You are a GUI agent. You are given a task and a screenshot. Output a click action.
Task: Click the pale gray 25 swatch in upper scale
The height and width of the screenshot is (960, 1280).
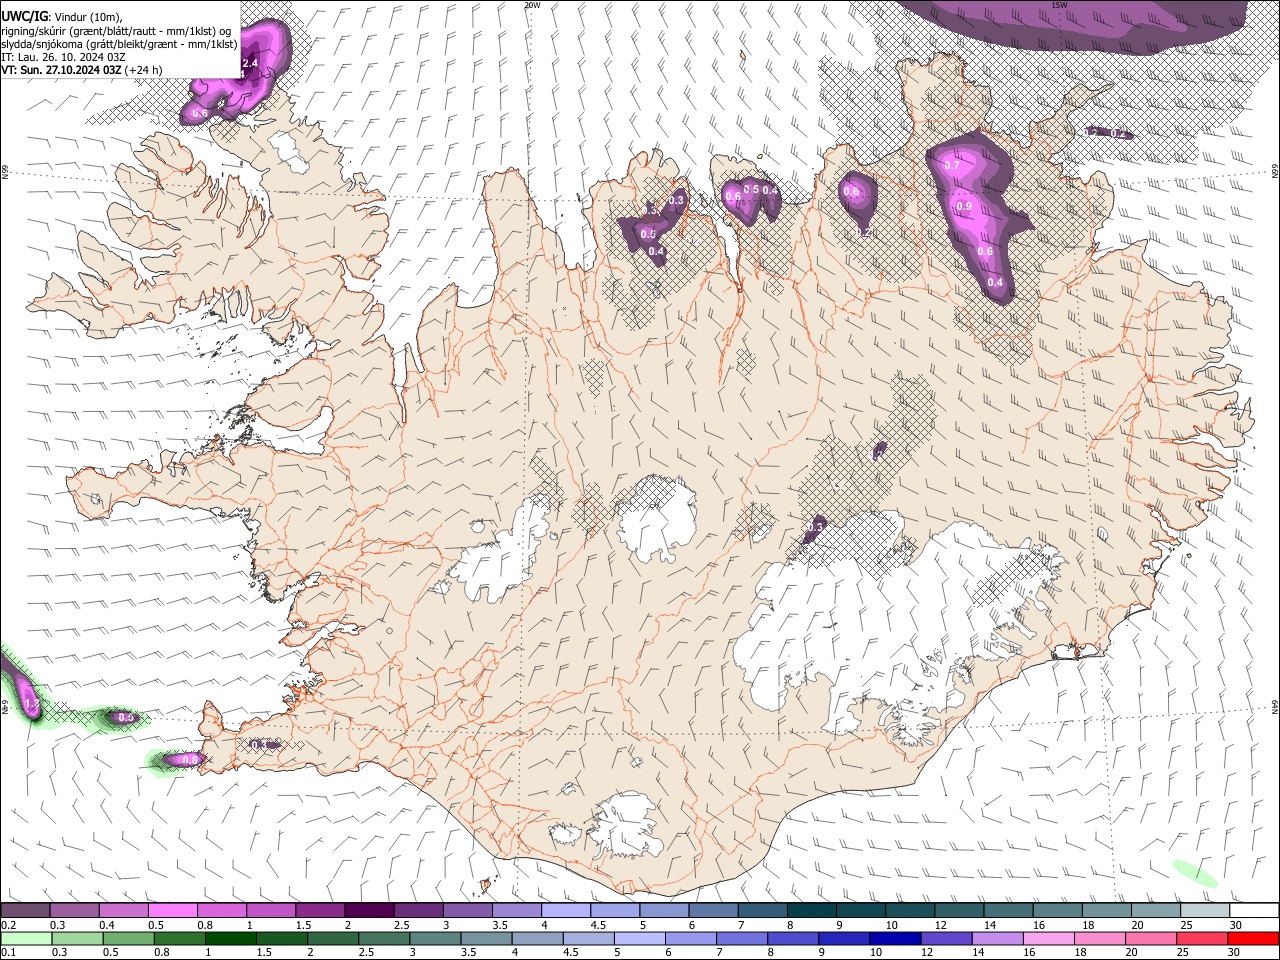point(1204,911)
